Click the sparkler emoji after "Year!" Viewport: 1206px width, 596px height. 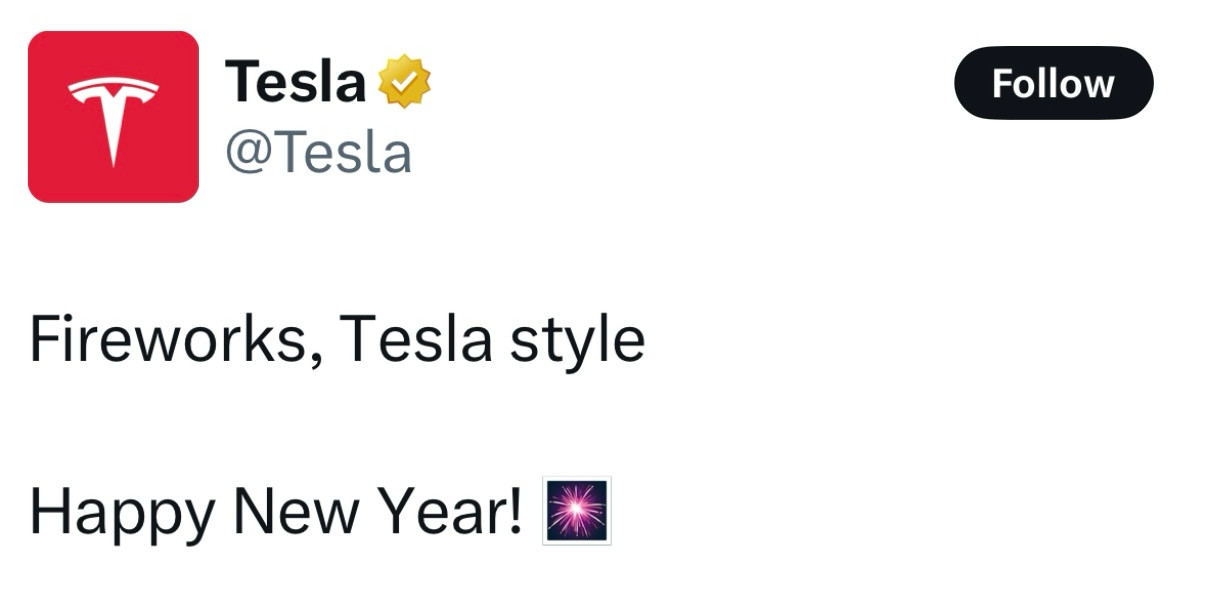pos(577,511)
